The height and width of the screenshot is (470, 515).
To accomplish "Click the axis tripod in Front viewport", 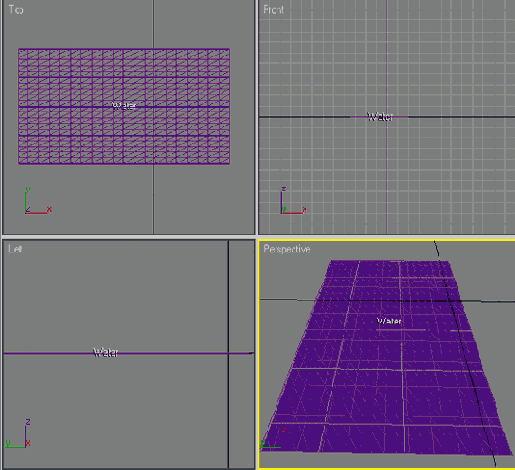I will (293, 201).
